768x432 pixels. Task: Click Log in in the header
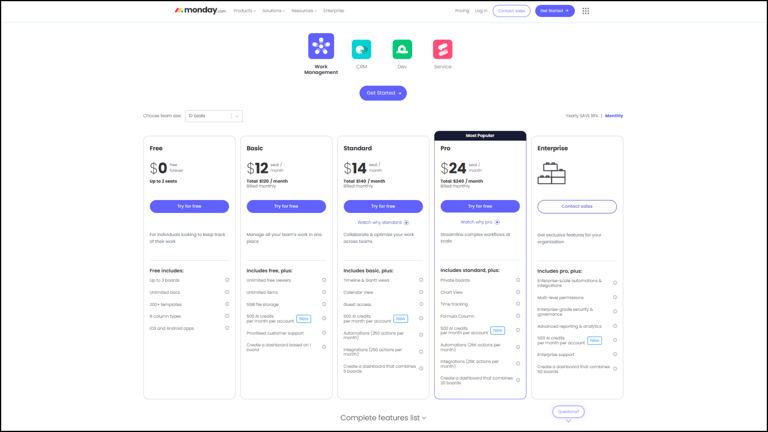click(x=481, y=11)
